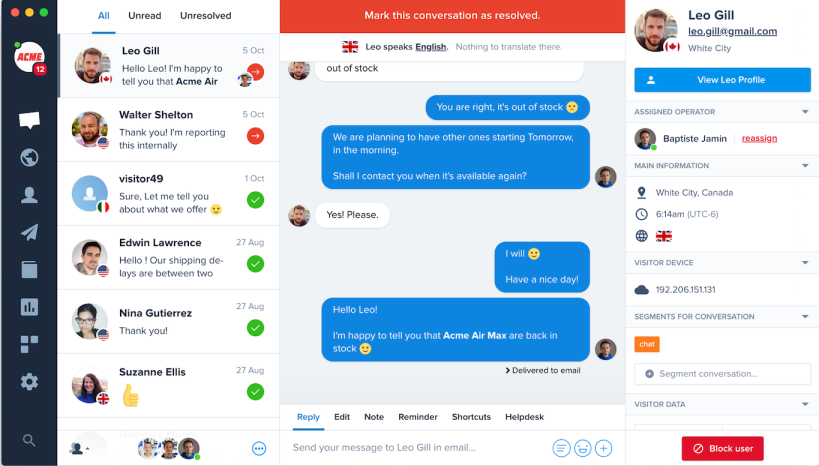Collapse the Visitor Device section
Viewport: 819px width, 466px height.
pos(805,263)
